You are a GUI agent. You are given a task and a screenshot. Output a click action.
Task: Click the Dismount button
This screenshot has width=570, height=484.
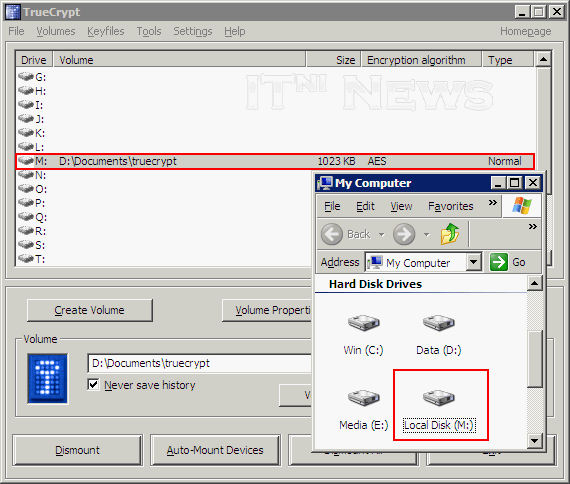(77, 450)
